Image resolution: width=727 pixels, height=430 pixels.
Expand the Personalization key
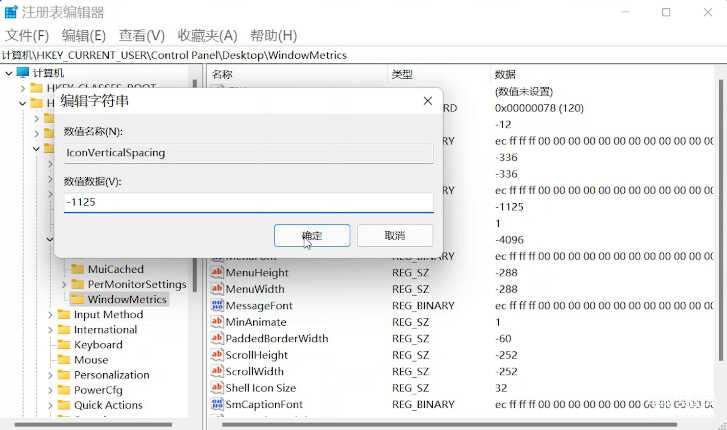[x=50, y=375]
